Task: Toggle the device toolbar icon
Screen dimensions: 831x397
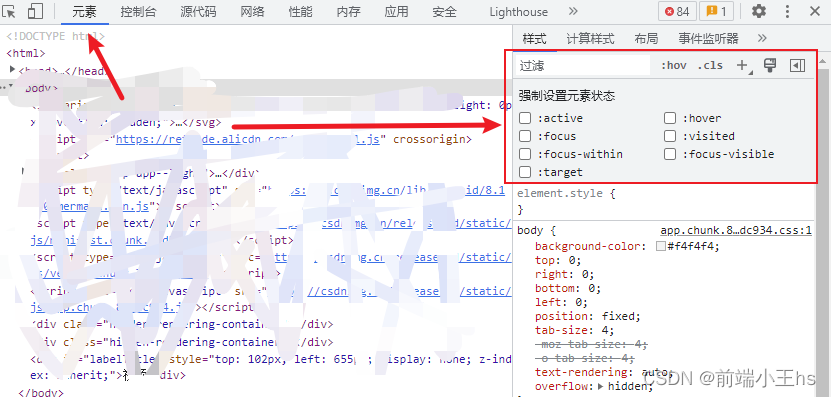Action: tap(35, 11)
